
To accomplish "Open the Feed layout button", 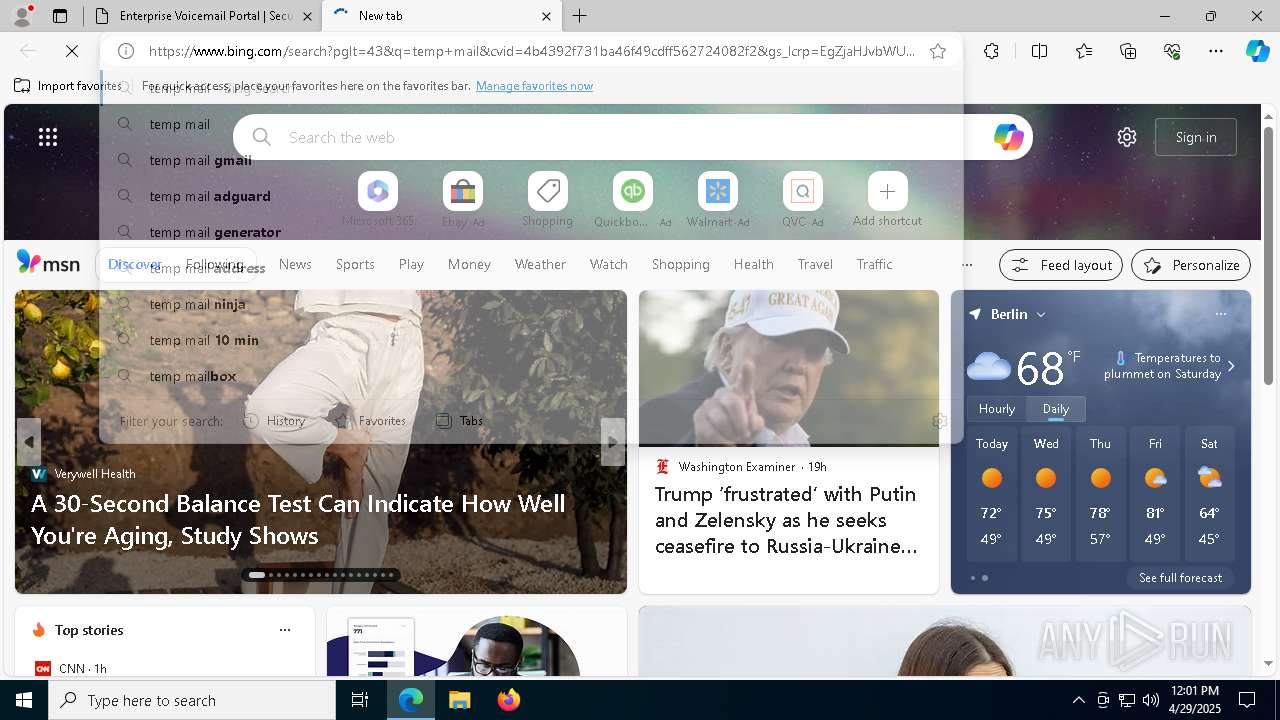I will tap(1061, 265).
